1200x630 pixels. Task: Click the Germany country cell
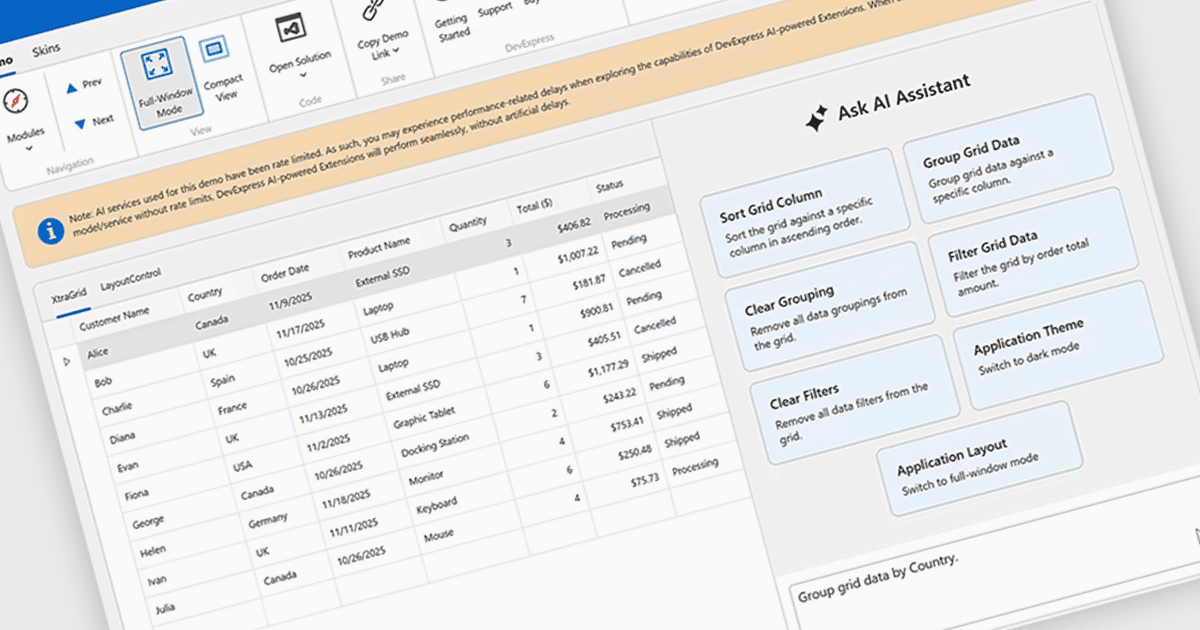pos(269,519)
